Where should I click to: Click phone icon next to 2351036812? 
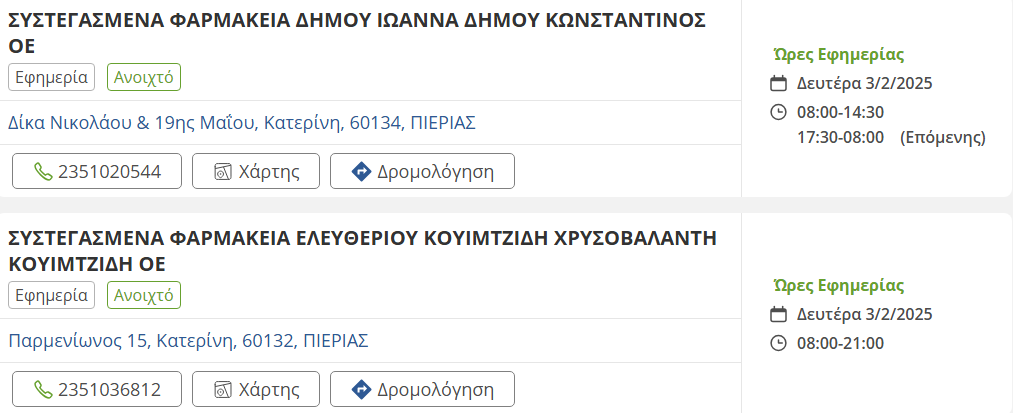tap(42, 389)
